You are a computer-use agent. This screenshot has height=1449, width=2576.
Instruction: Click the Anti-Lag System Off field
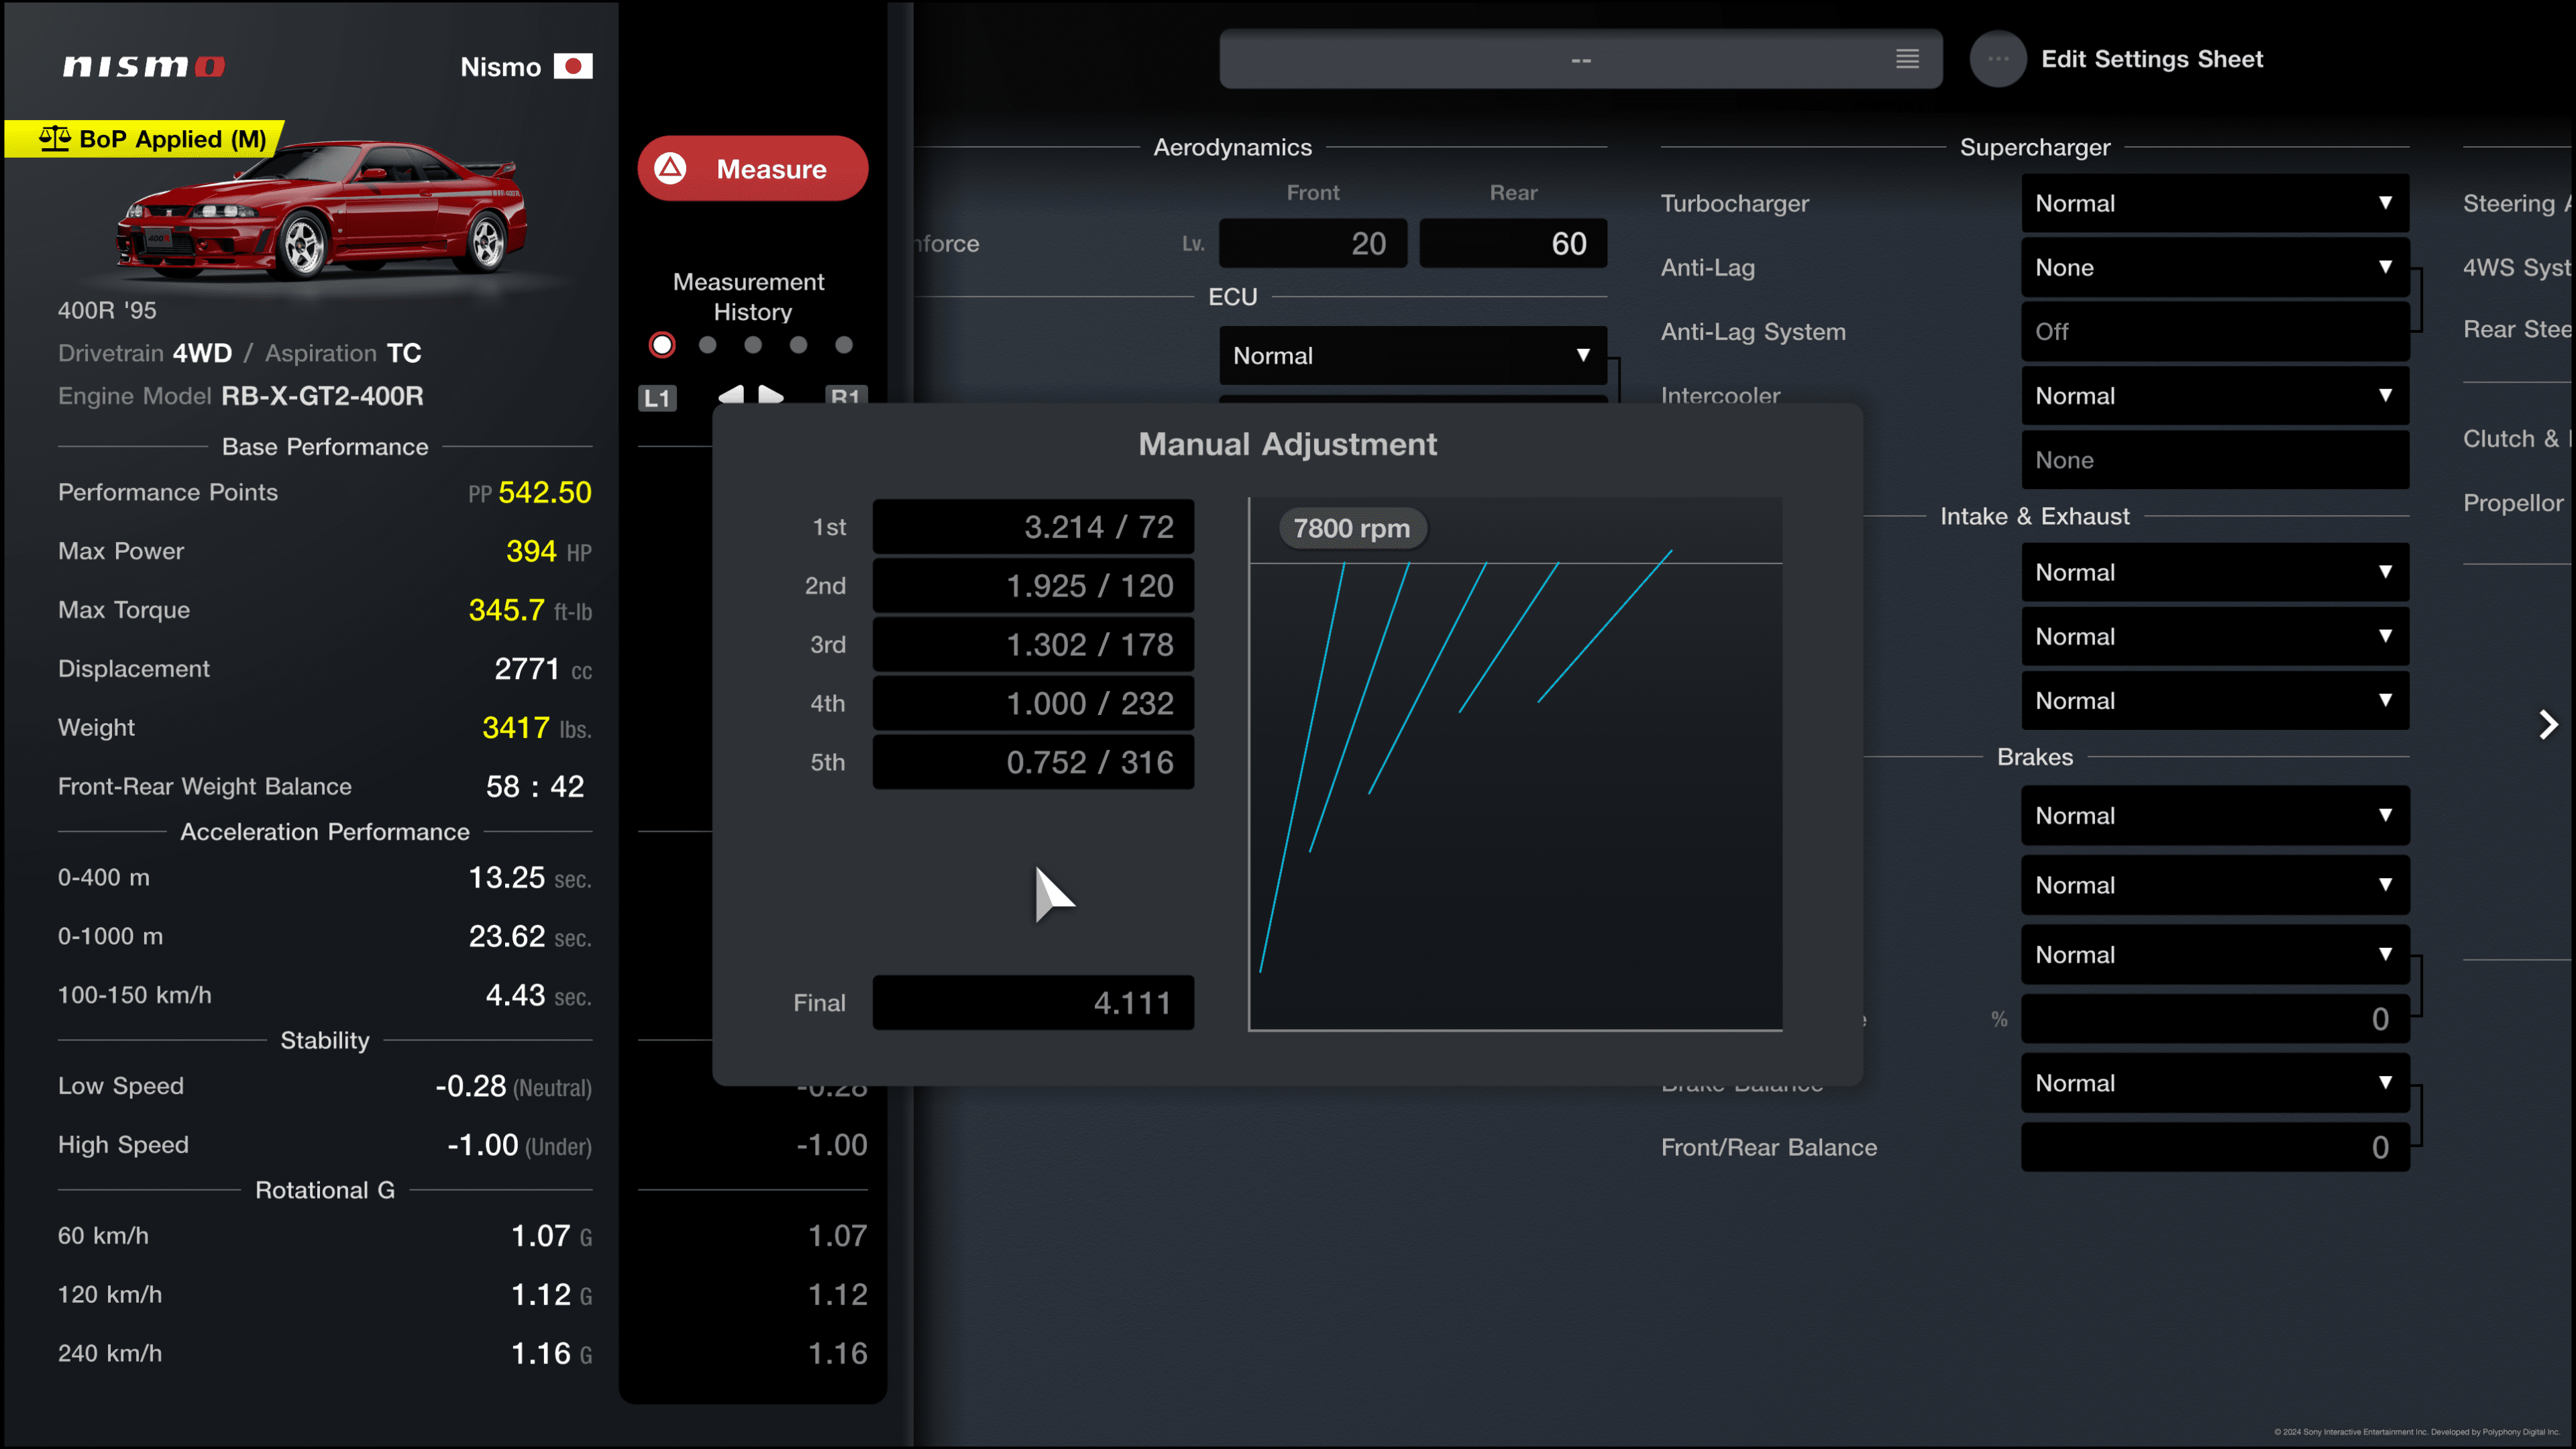click(x=2215, y=331)
